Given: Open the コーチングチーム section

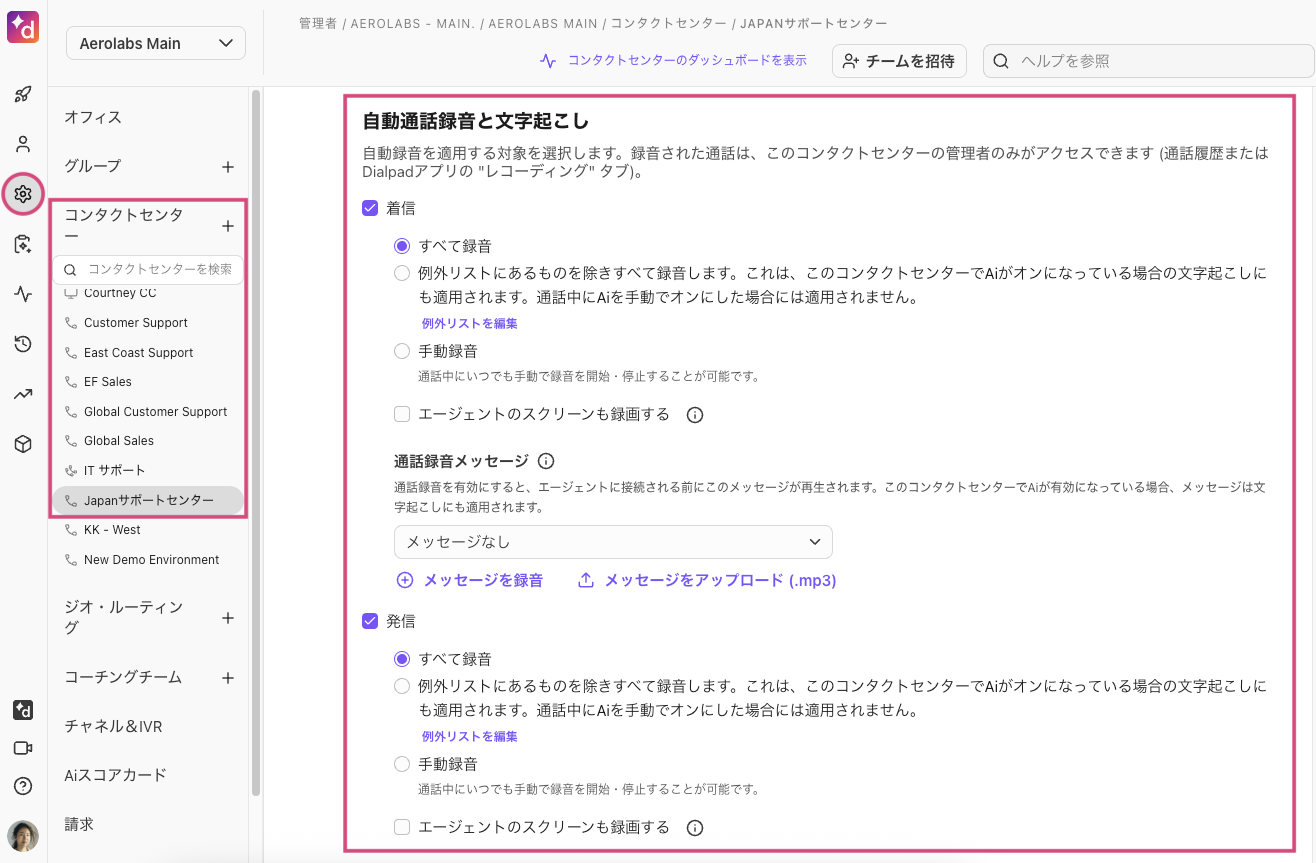Looking at the screenshot, I should (x=123, y=677).
